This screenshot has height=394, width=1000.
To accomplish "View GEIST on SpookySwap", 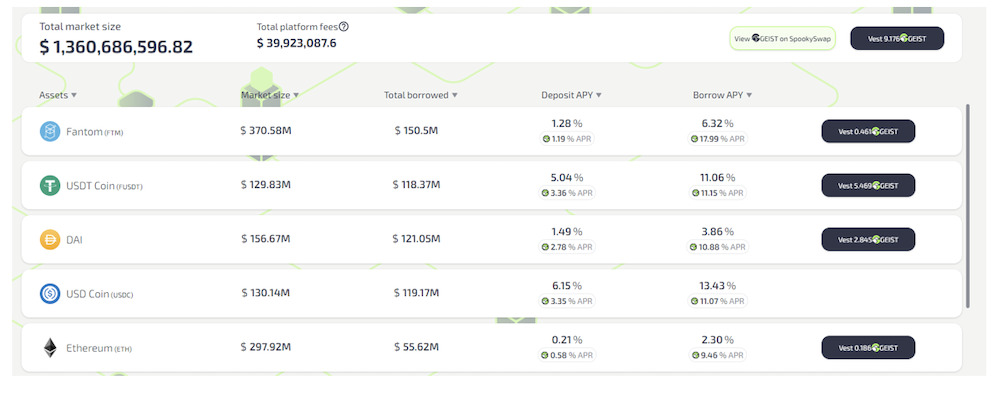I will 783,38.
